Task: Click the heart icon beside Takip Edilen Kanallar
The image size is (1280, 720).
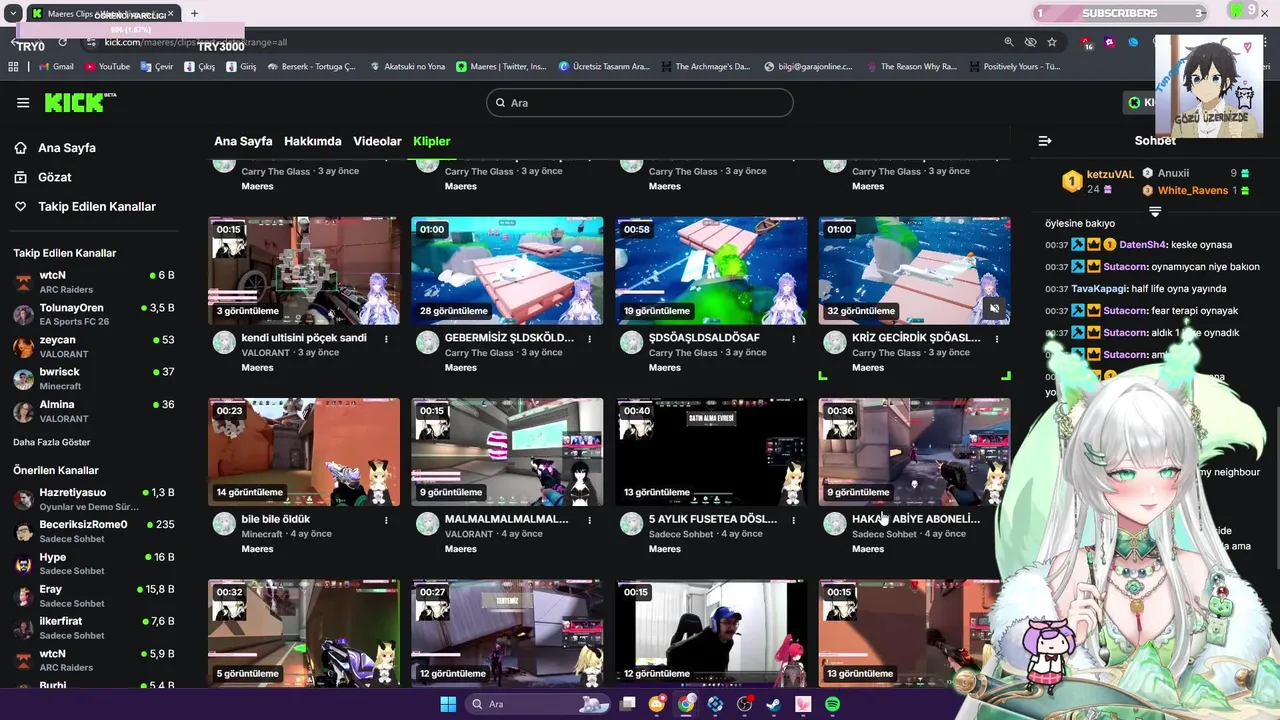Action: pos(20,206)
